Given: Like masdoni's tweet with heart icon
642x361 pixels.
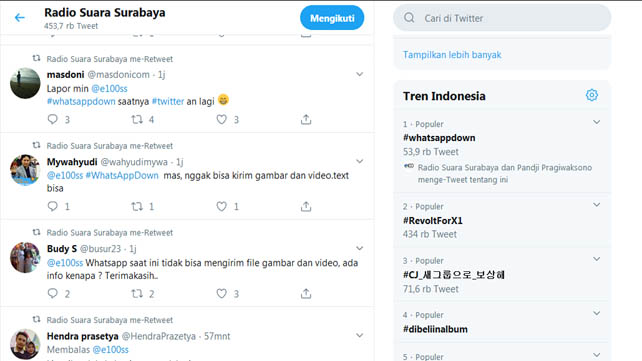Looking at the screenshot, I should click(222, 120).
